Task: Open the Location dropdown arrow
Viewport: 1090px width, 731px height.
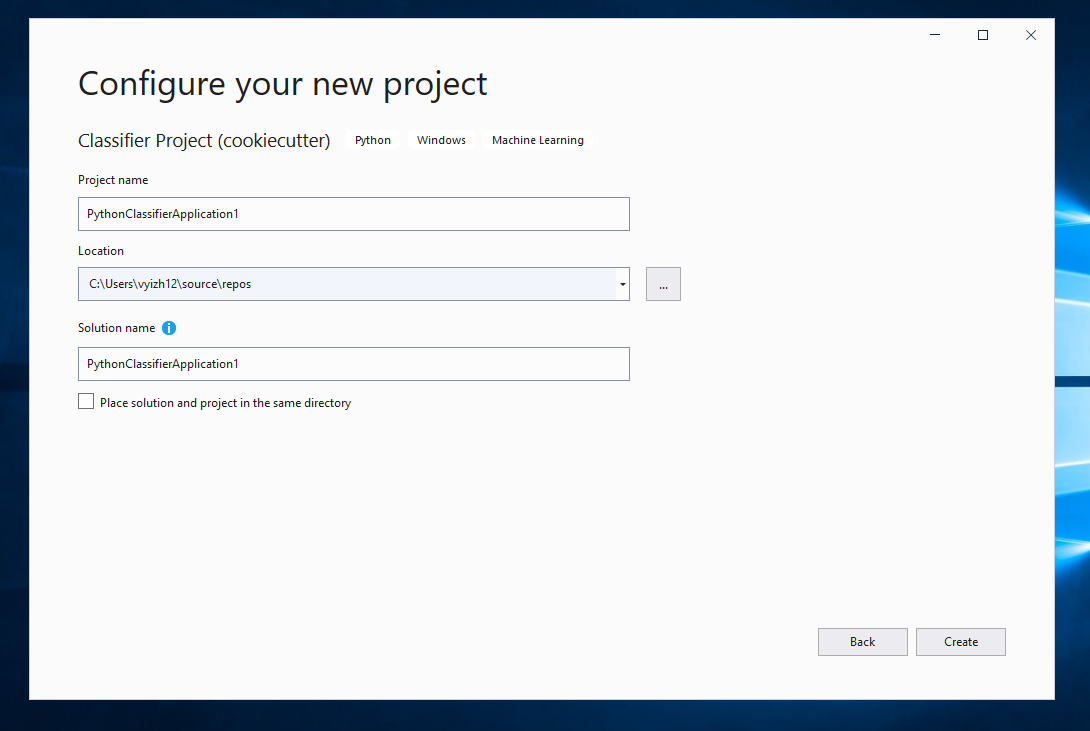Action: pos(623,284)
